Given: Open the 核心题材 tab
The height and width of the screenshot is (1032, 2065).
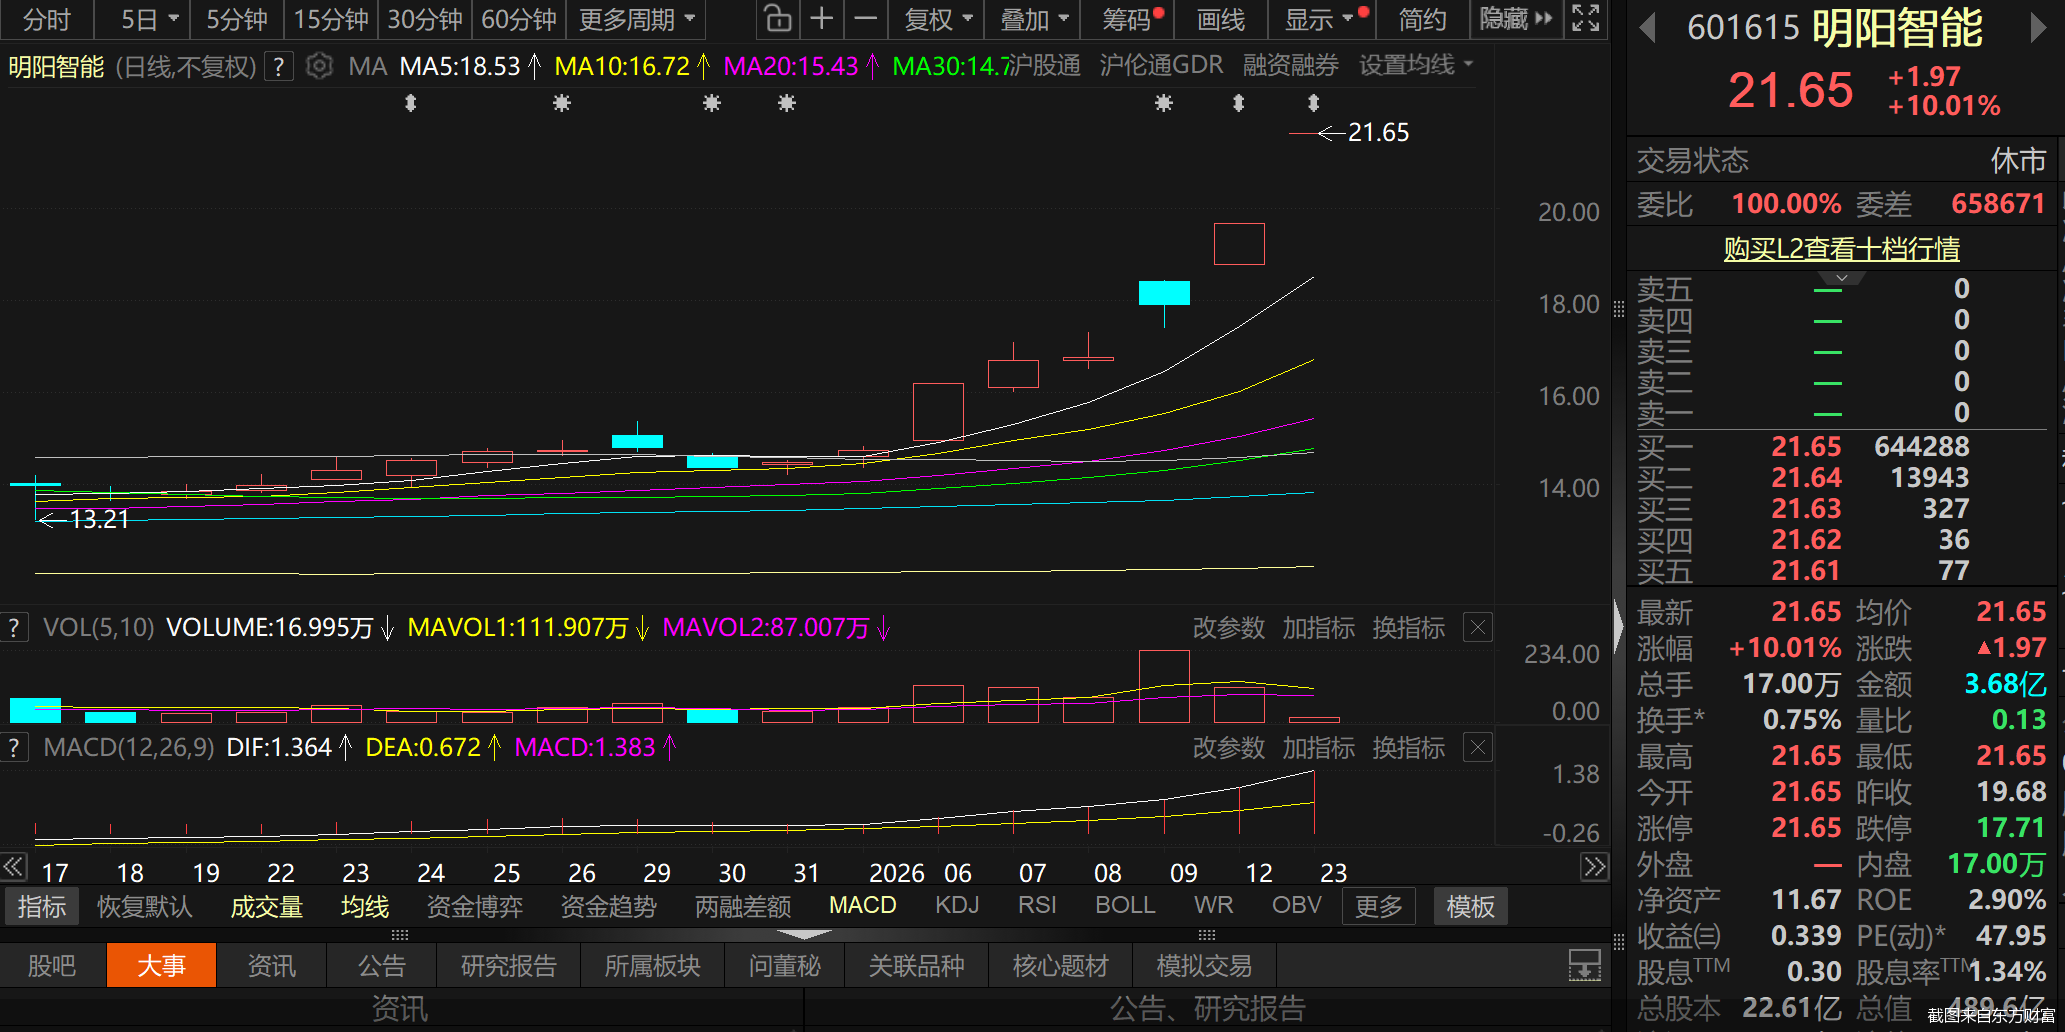Looking at the screenshot, I should tap(1060, 966).
